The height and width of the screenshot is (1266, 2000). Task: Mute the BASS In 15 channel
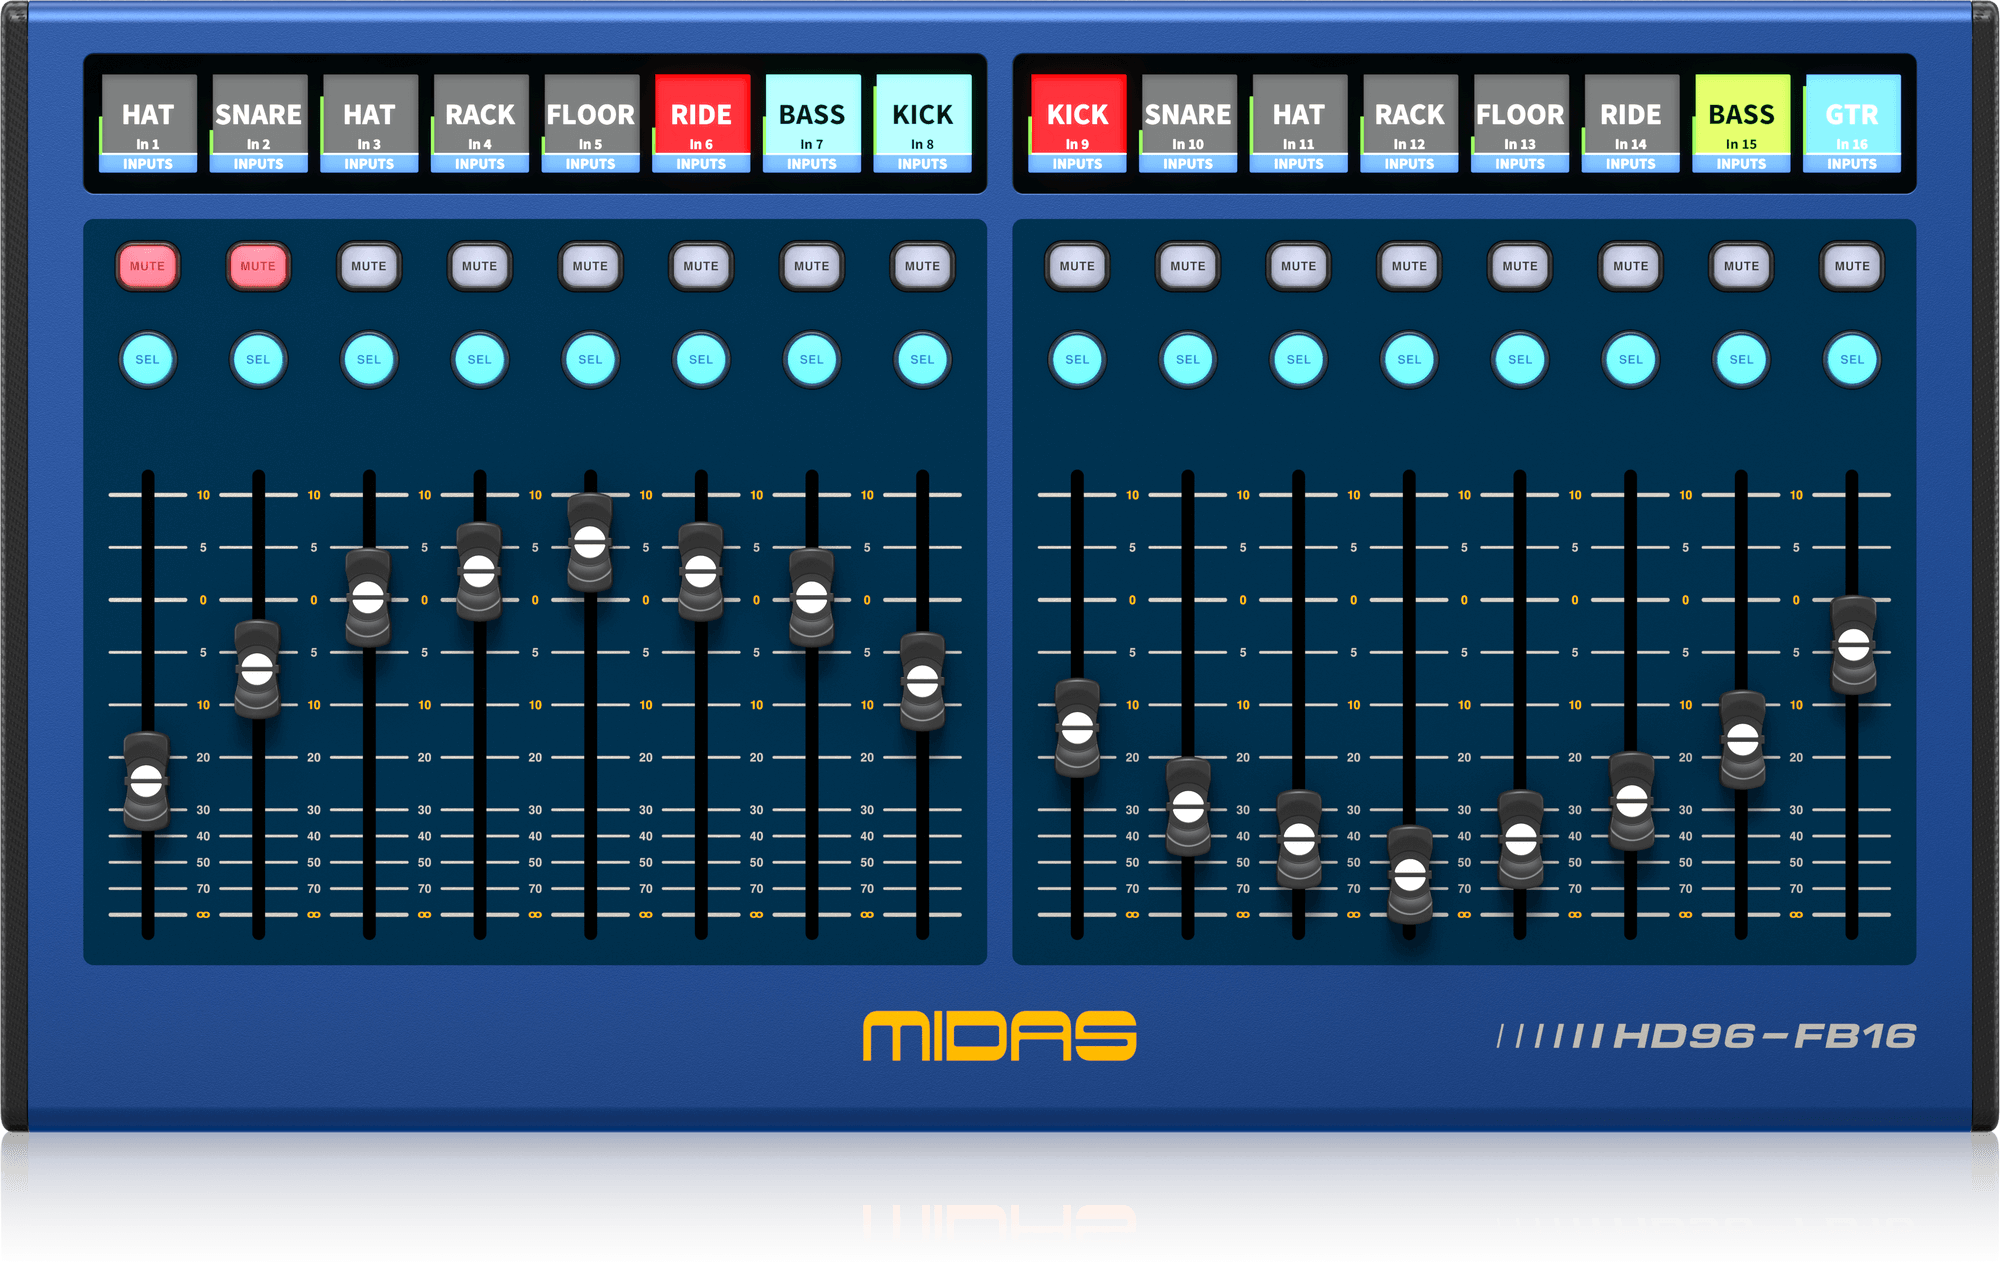[x=1740, y=266]
